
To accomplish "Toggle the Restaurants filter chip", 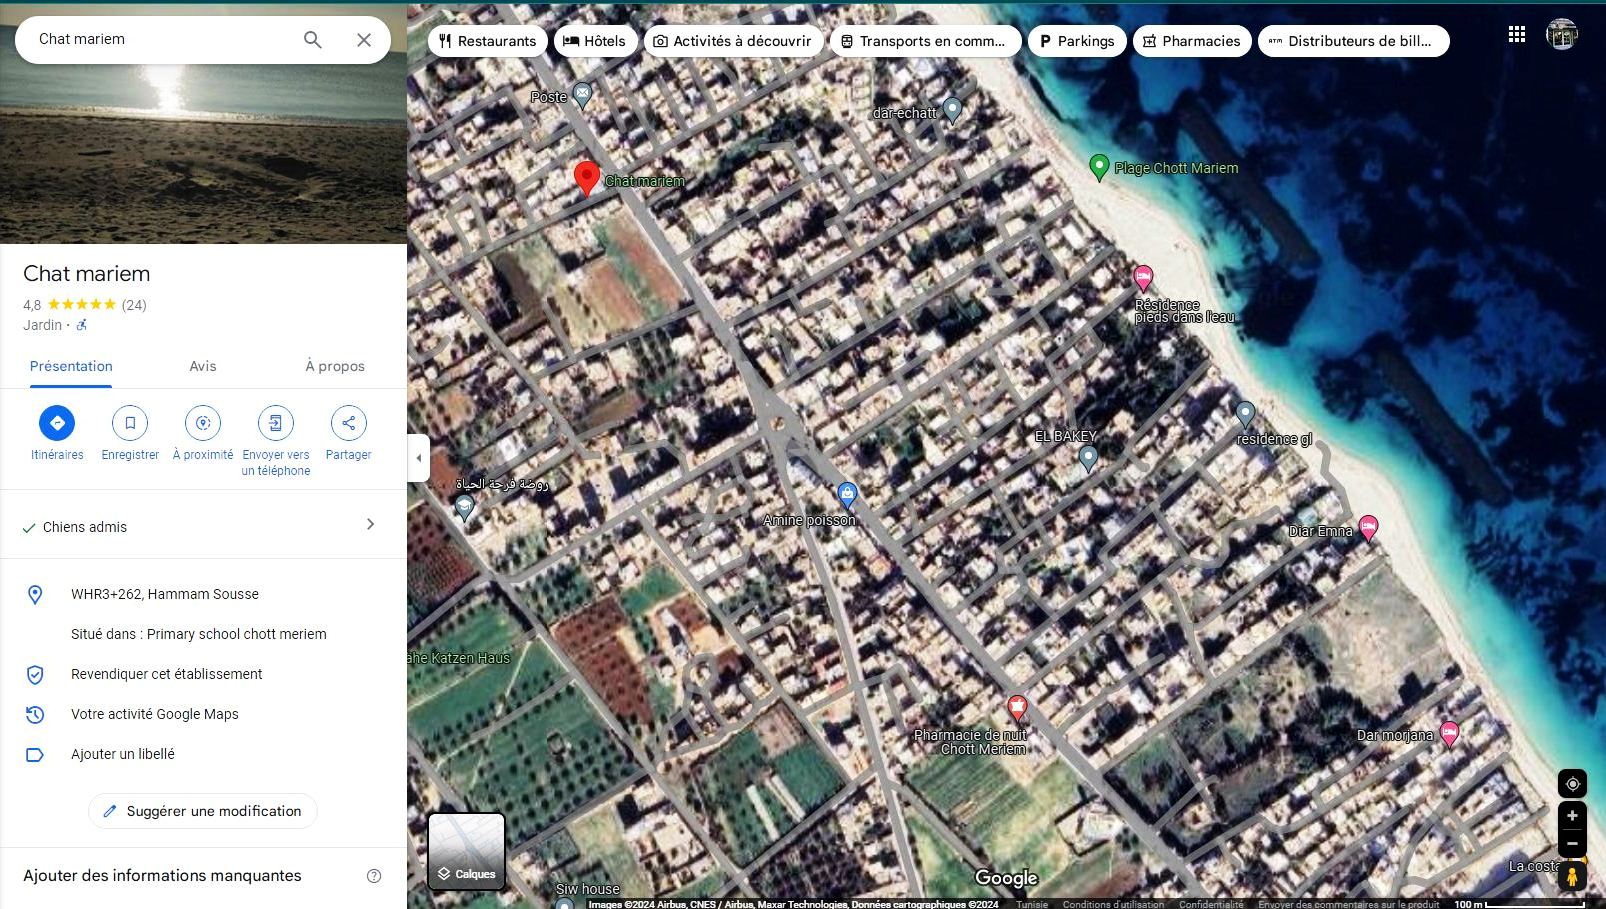I will 487,41.
